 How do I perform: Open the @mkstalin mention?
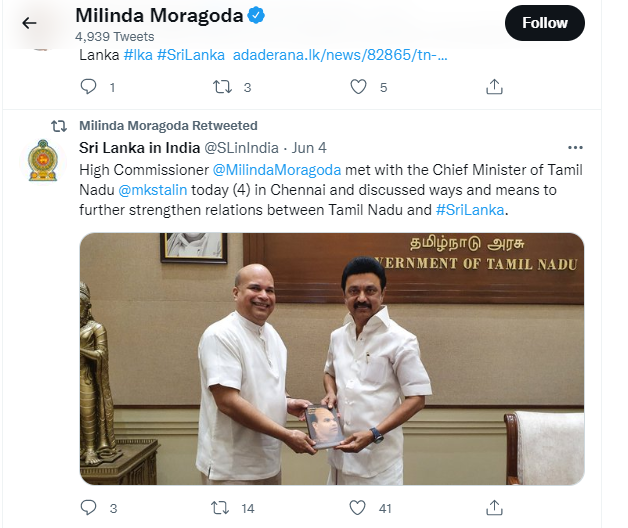[x=153, y=190]
